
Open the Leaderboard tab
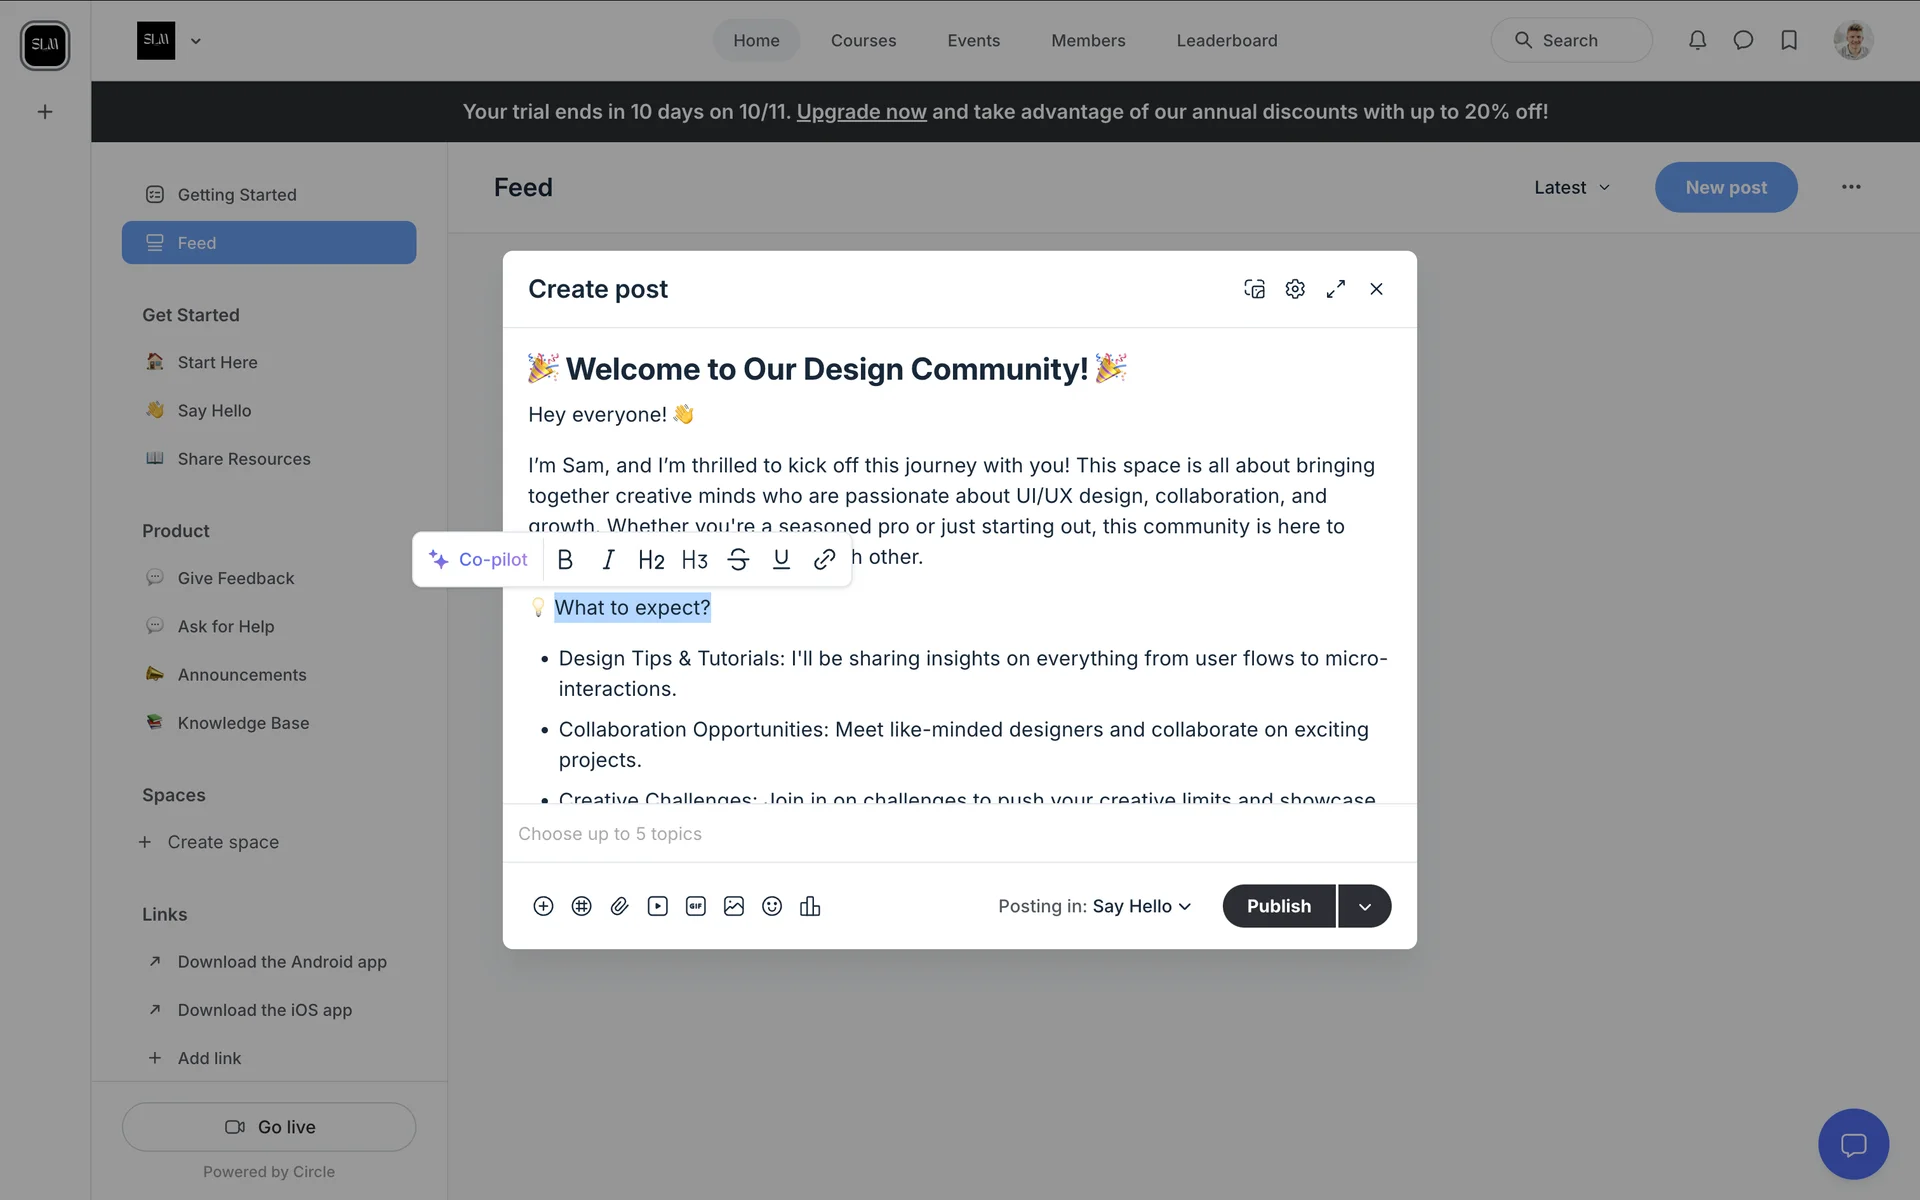[x=1226, y=41]
